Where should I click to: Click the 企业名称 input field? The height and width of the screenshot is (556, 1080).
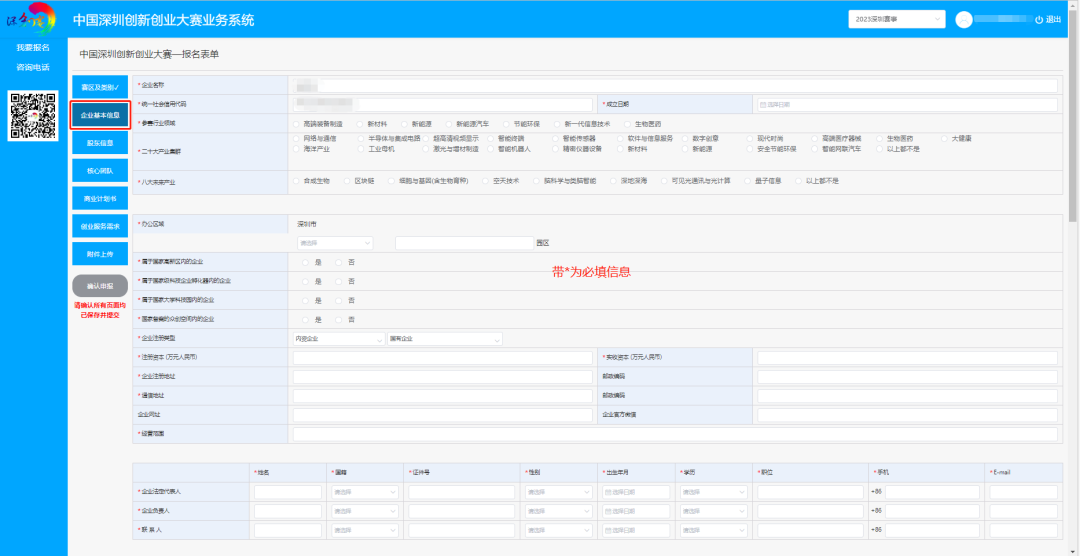tap(674, 85)
